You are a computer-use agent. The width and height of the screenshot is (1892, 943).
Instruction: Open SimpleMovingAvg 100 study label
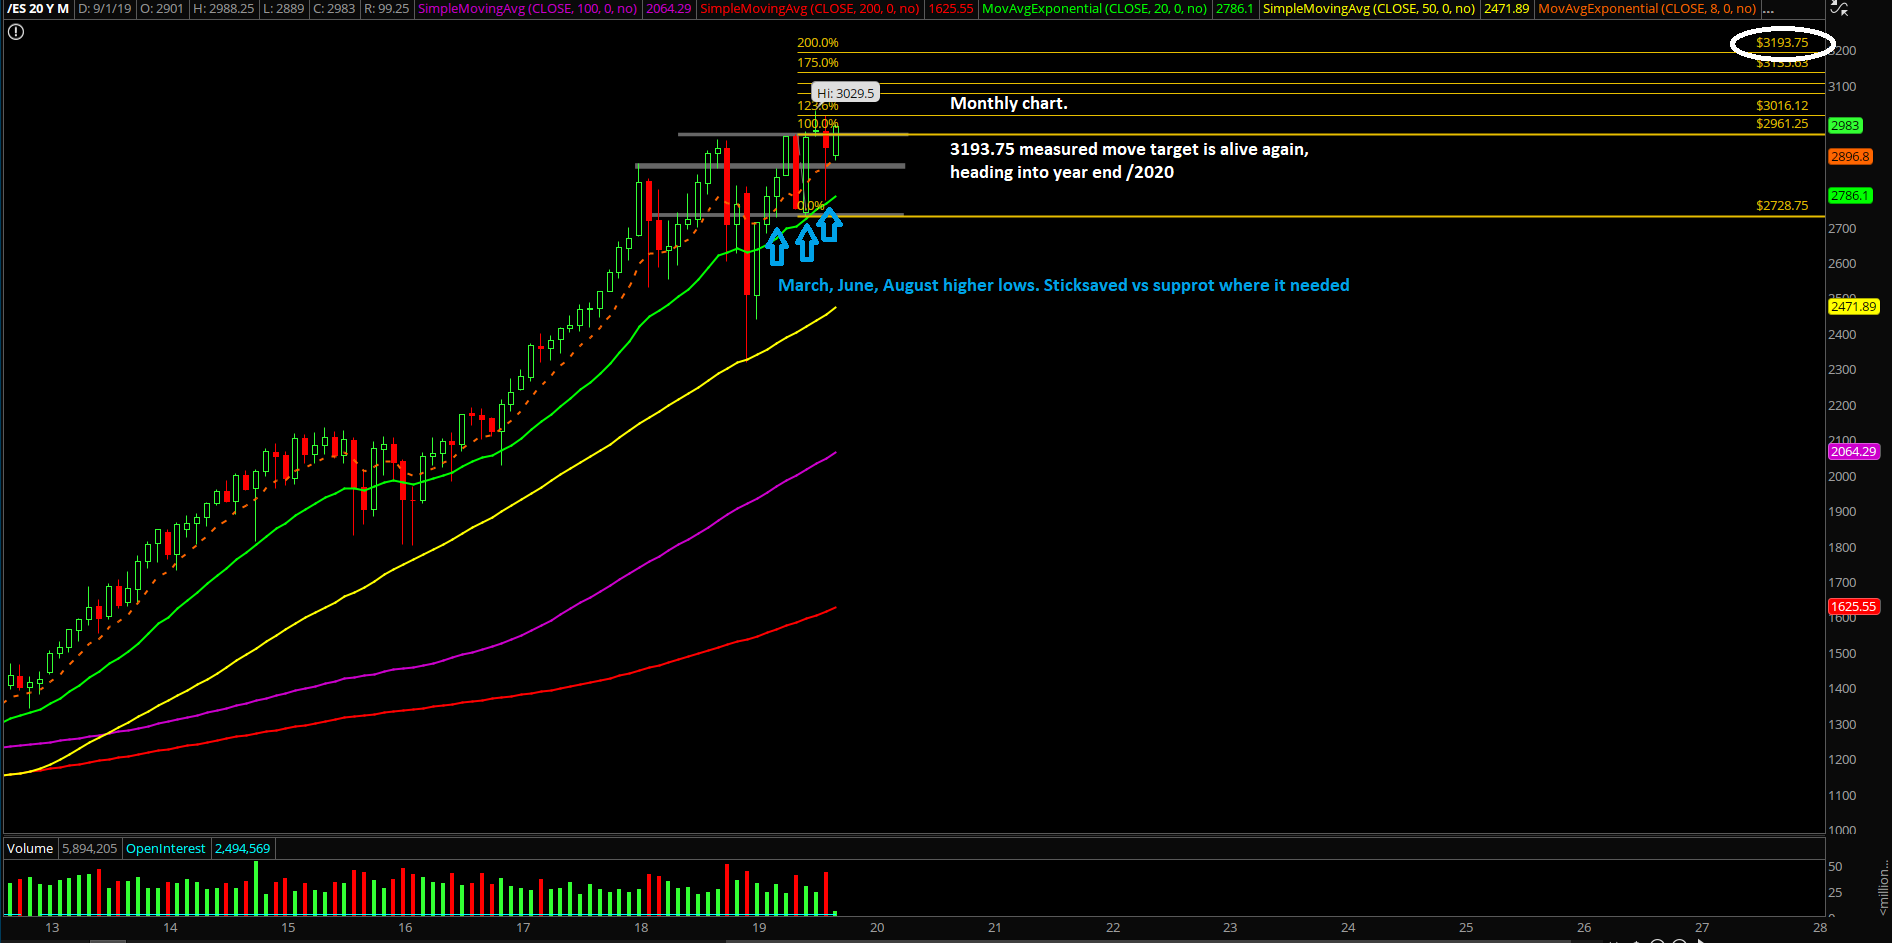coord(527,9)
